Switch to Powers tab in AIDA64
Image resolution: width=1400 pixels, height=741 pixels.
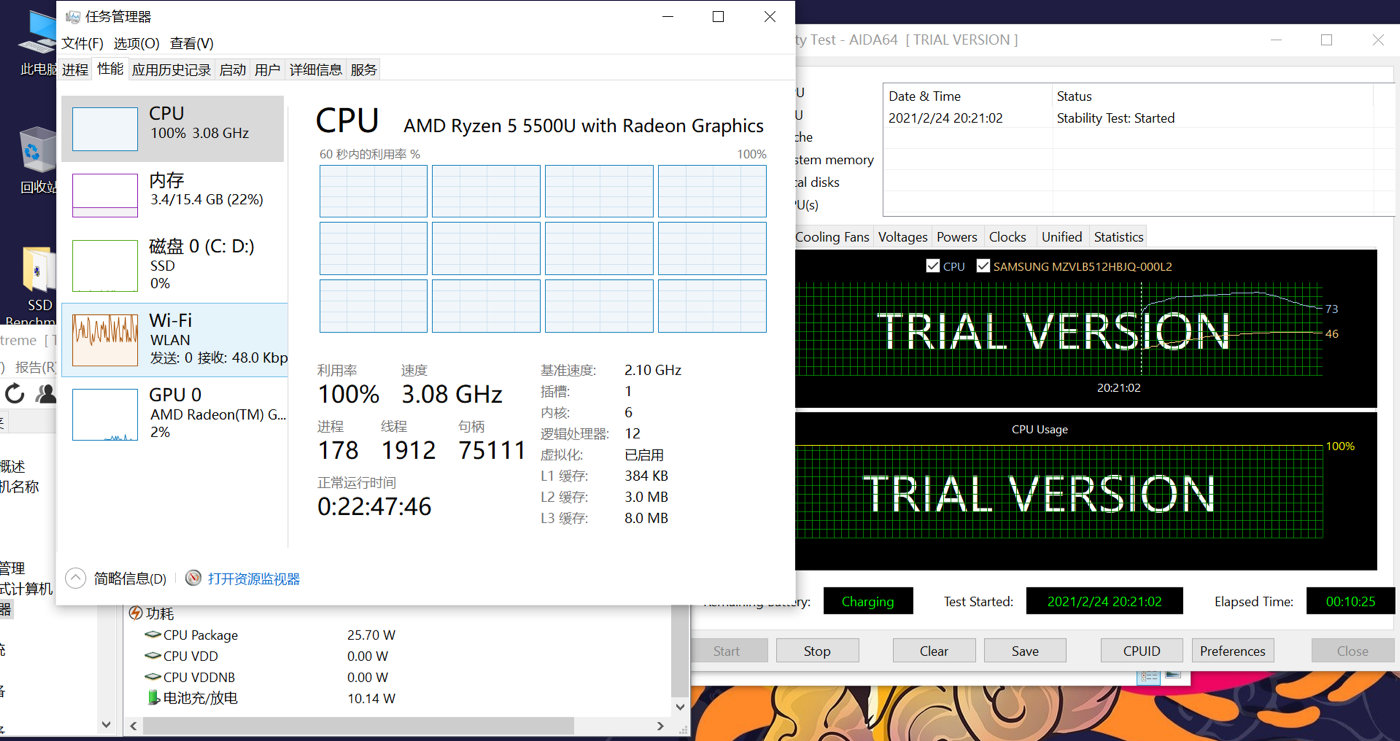[x=957, y=237]
